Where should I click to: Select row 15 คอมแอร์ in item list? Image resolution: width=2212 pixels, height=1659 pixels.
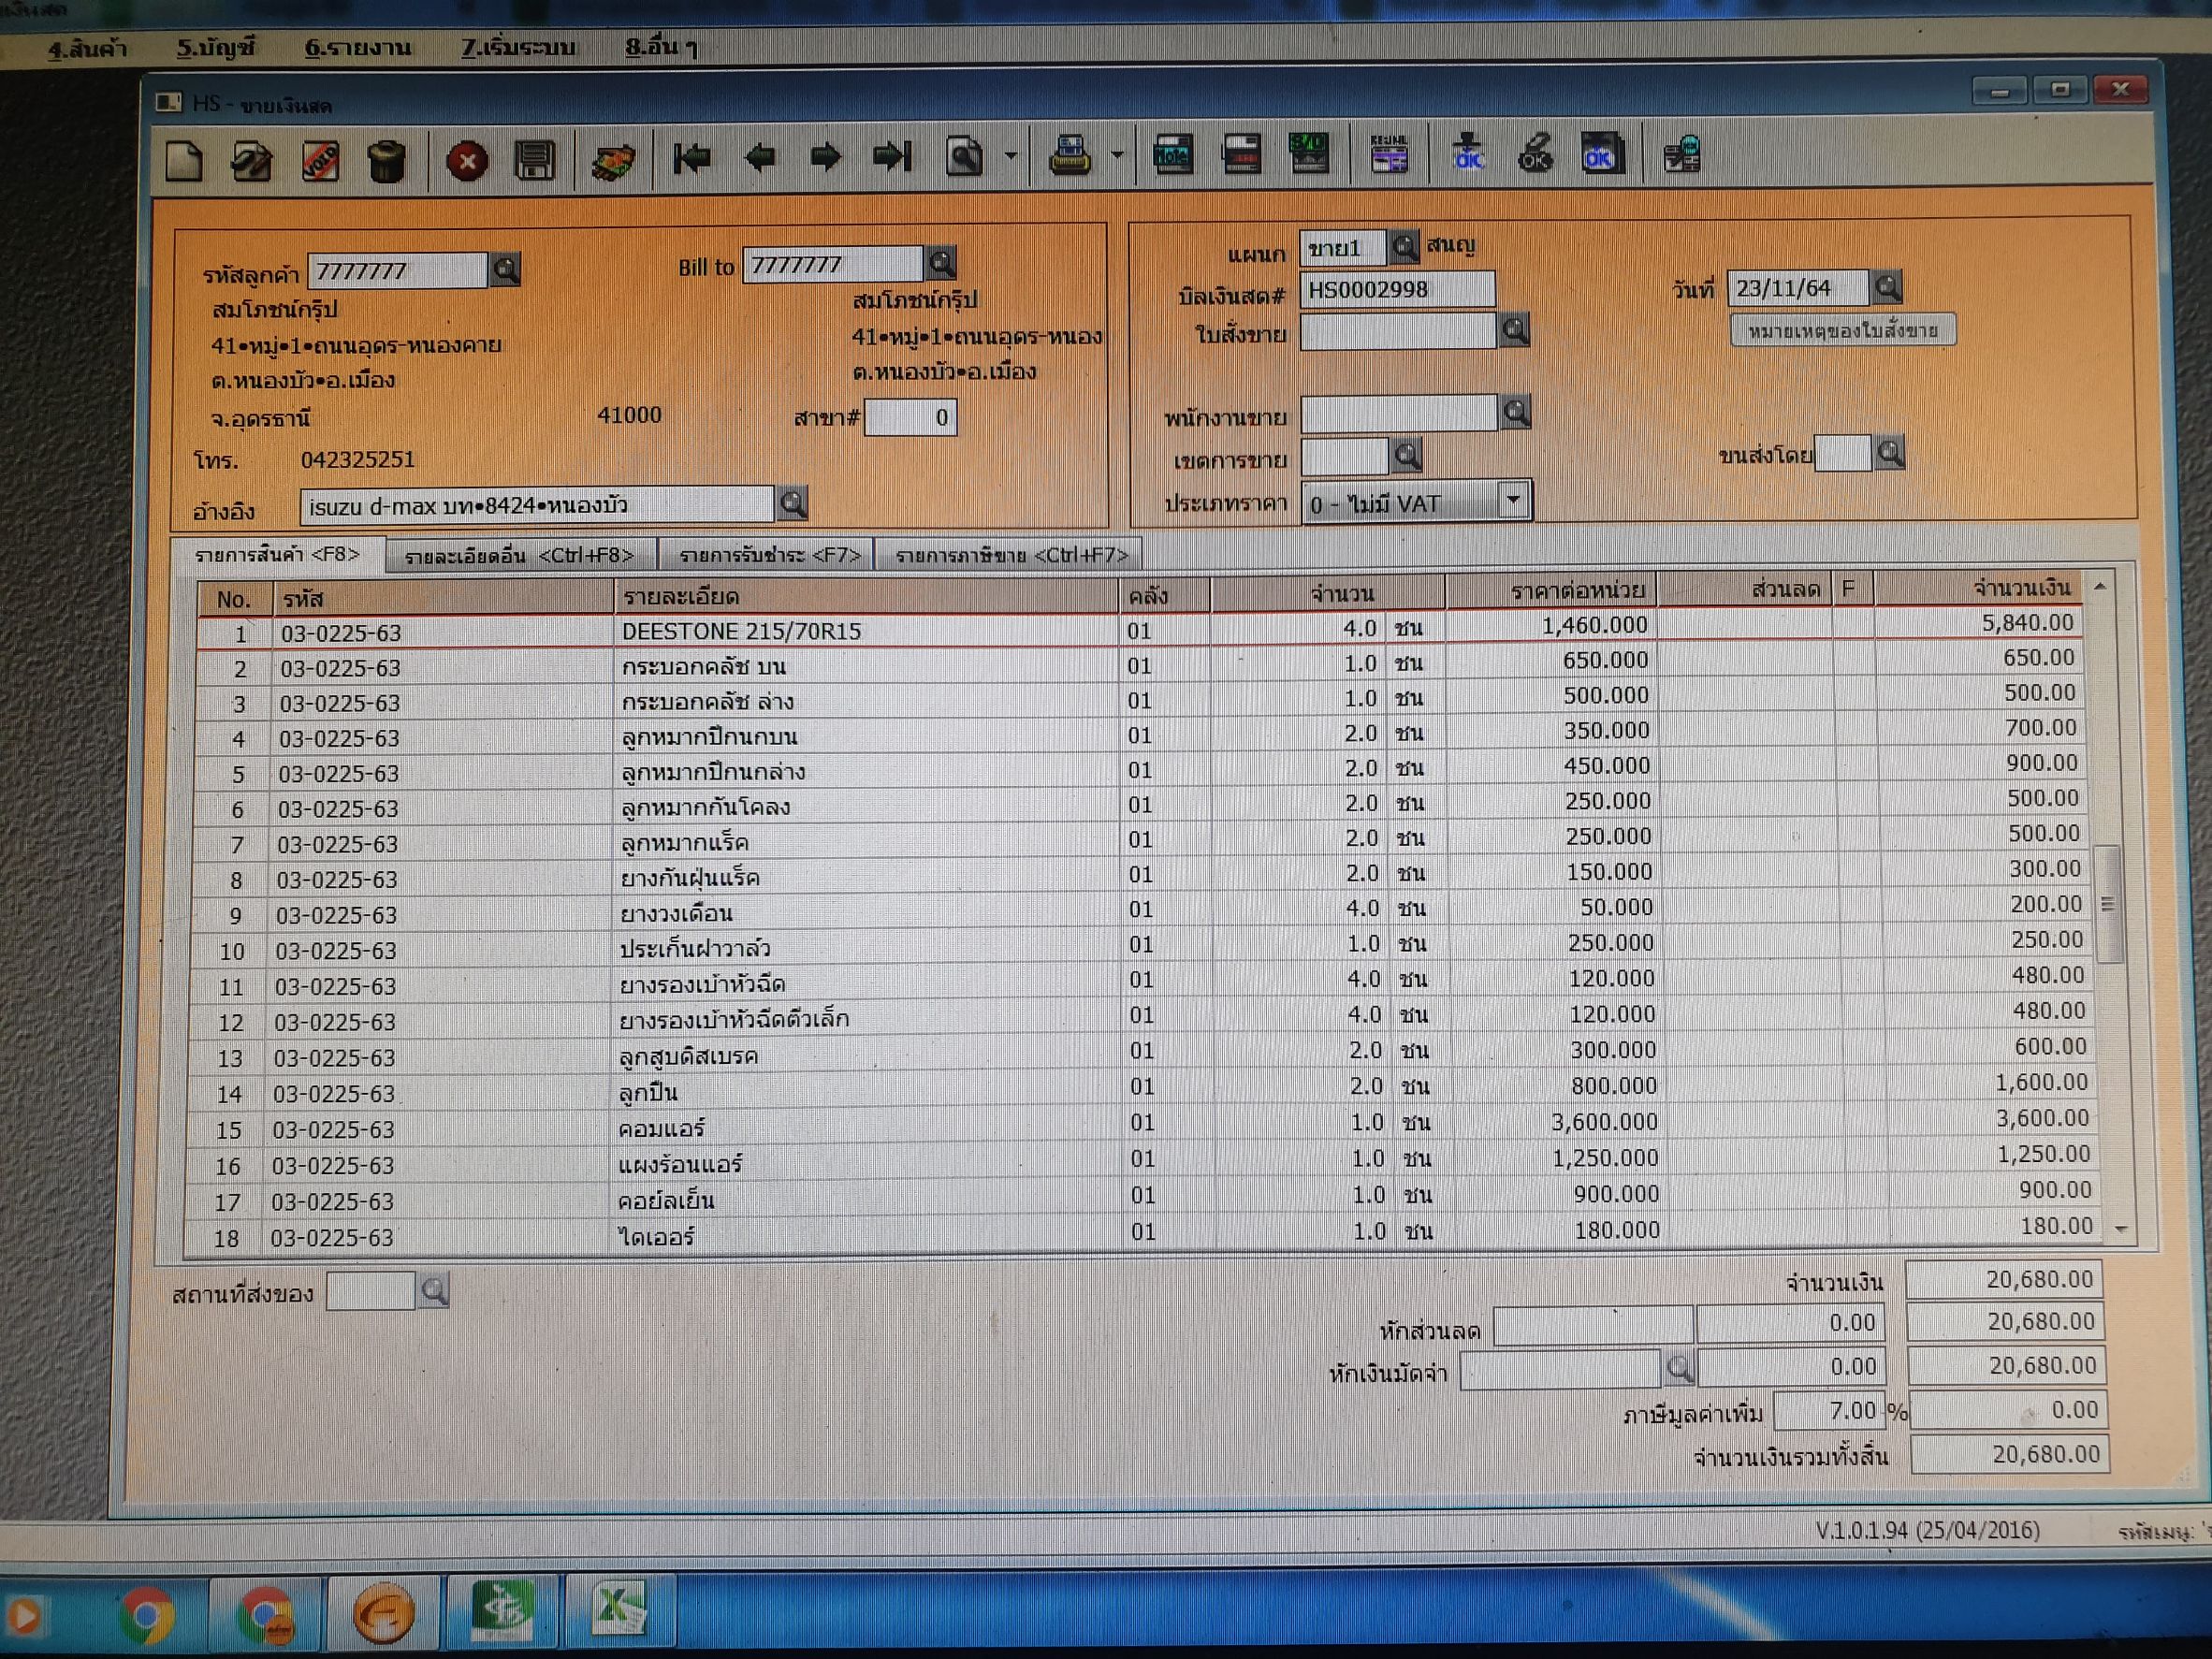660,1129
